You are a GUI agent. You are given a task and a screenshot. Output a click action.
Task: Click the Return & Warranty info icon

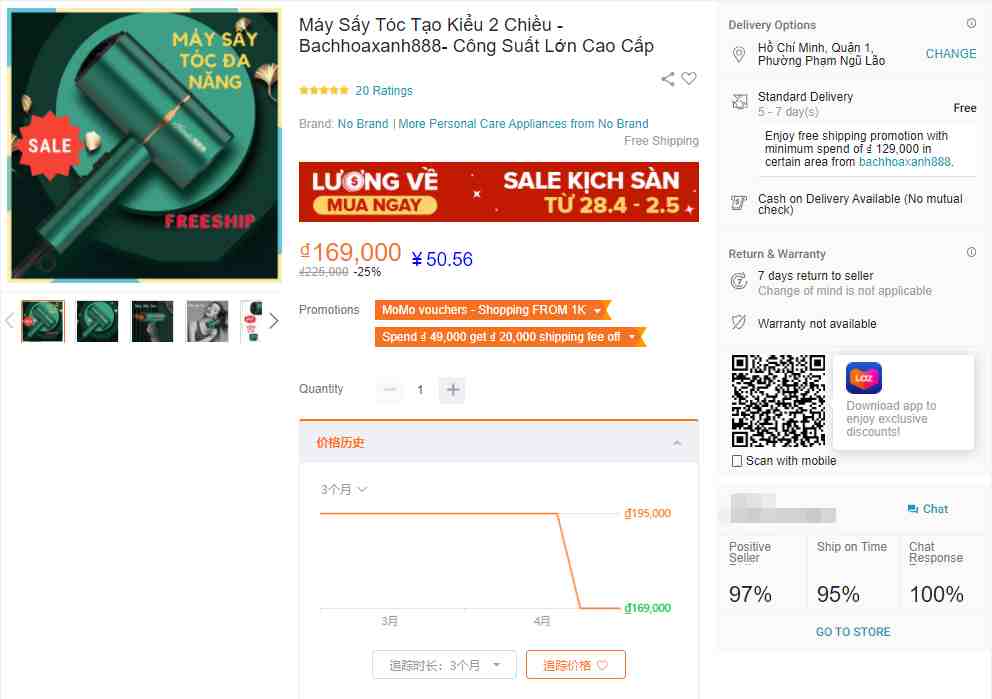click(x=970, y=252)
